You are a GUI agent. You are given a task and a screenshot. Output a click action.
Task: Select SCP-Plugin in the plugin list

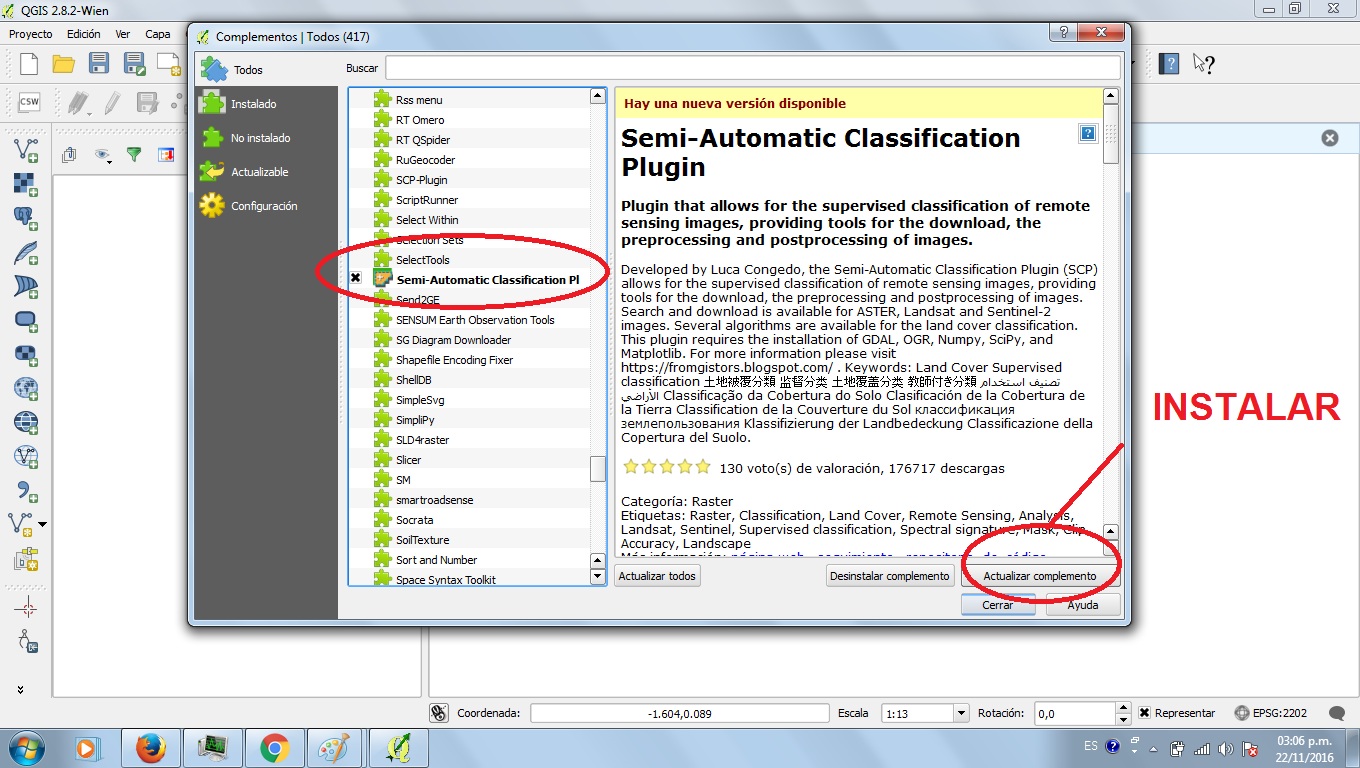421,180
